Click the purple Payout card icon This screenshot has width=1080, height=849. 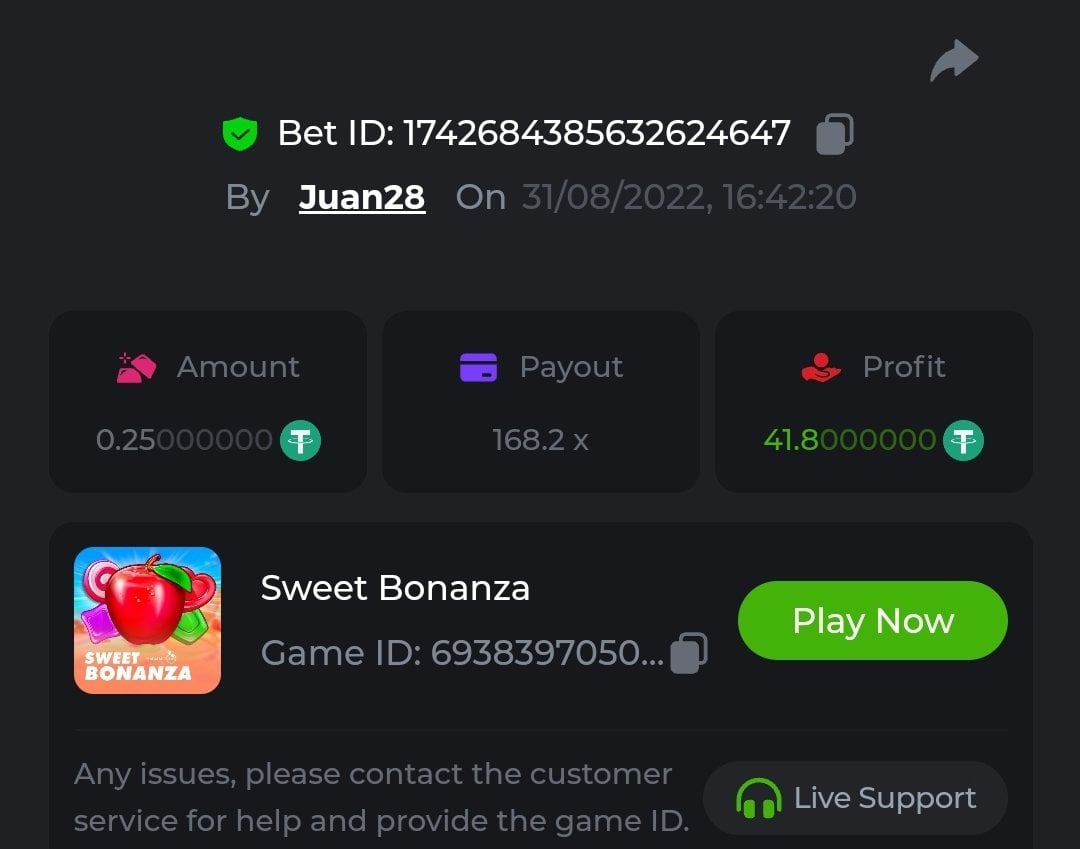(478, 367)
